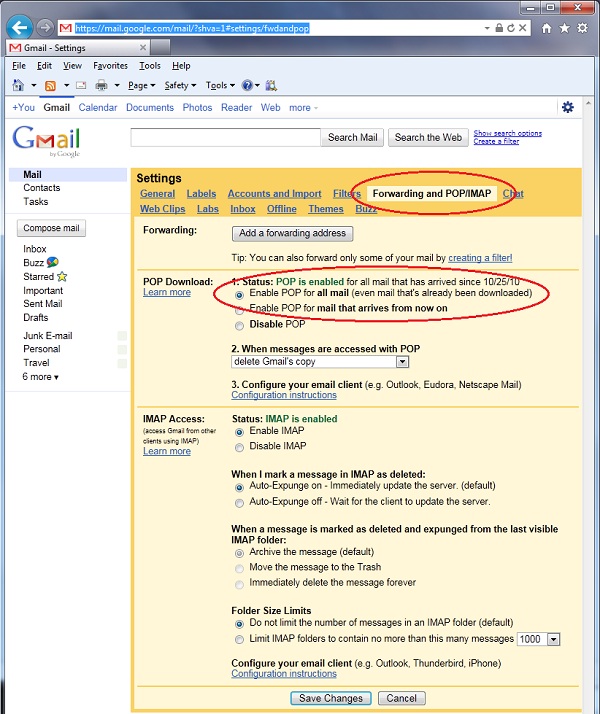The image size is (600, 714).
Task: Open the Safety dropdown menu
Action: 180,85
